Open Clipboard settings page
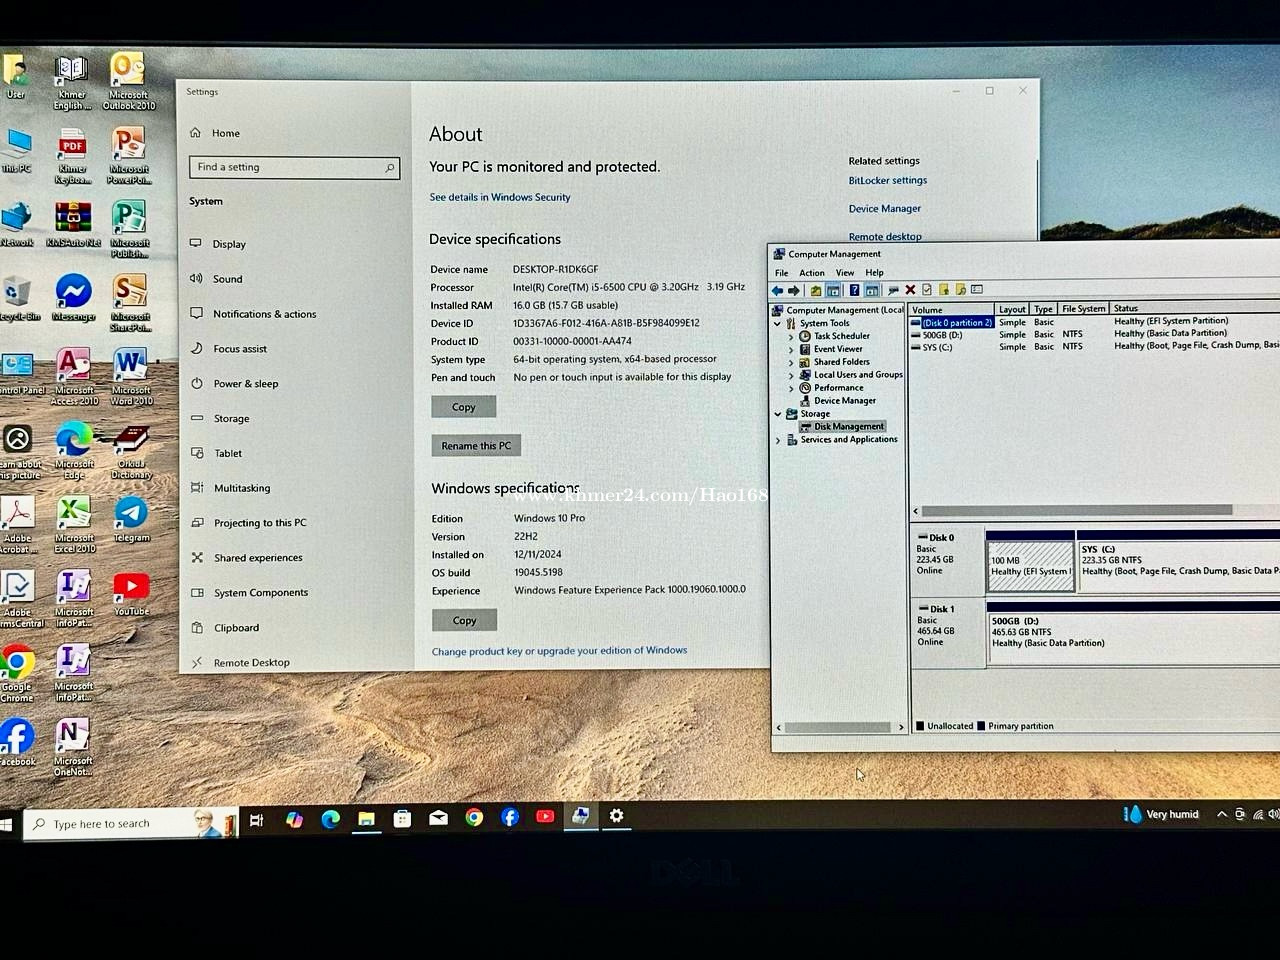Image resolution: width=1280 pixels, height=960 pixels. pos(236,628)
